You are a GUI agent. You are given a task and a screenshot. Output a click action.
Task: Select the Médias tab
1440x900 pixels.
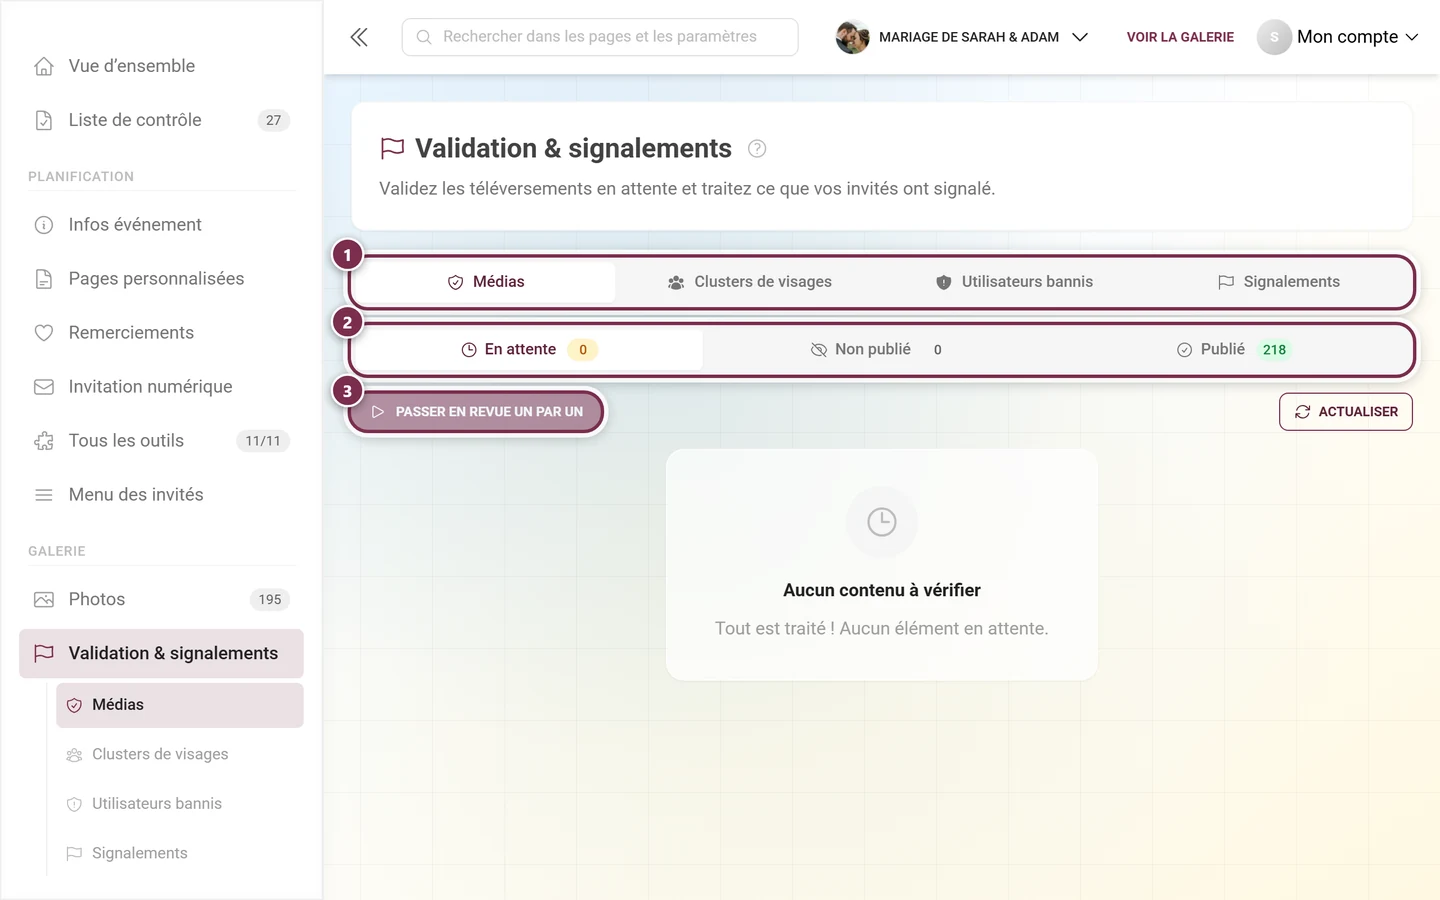[485, 282]
